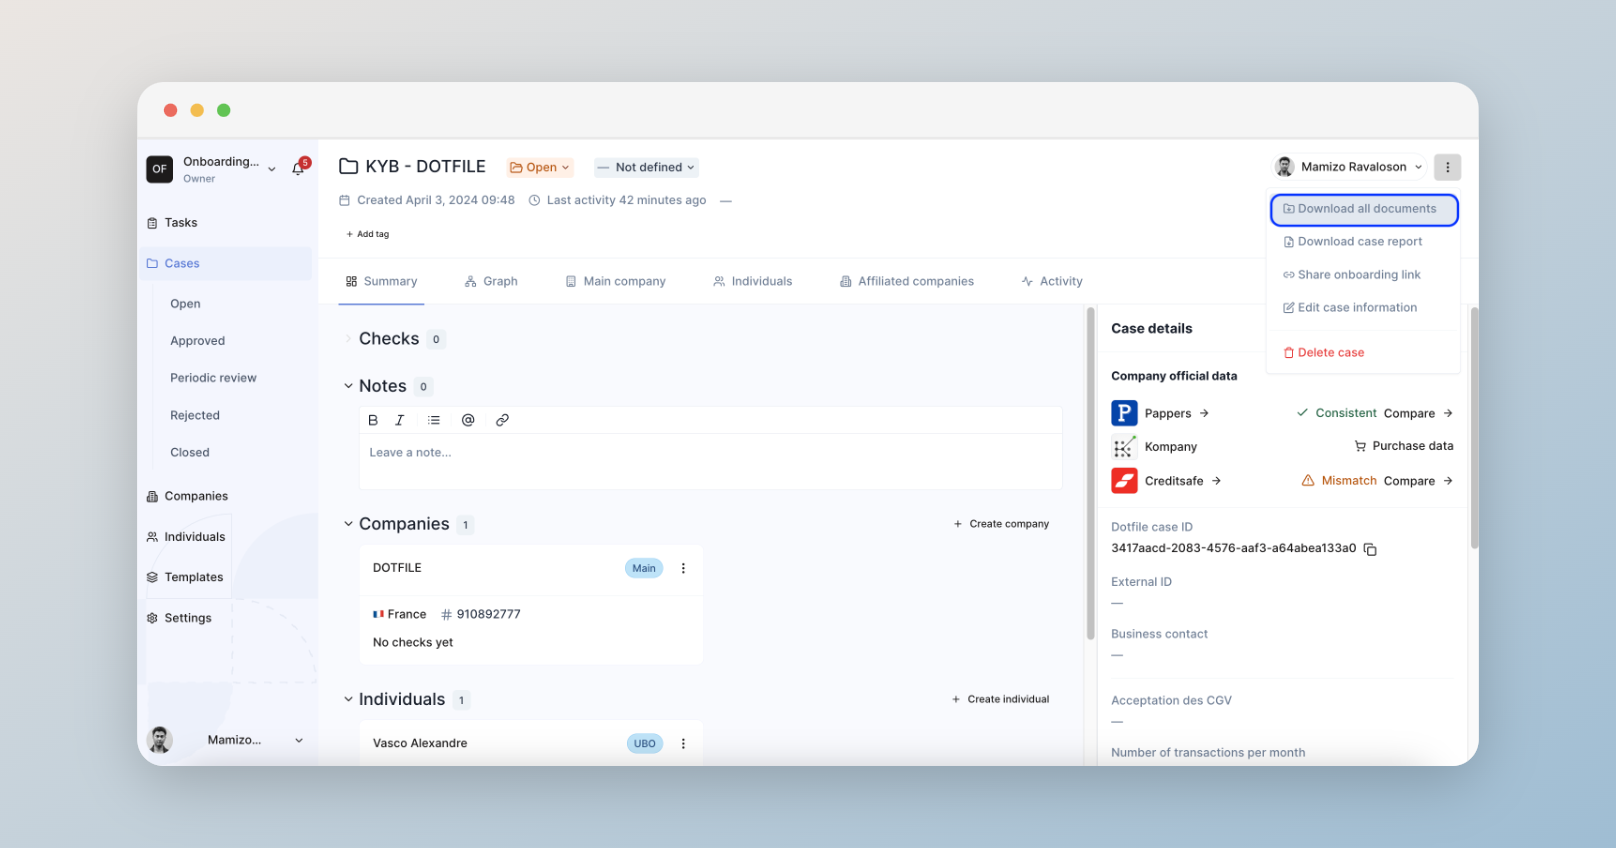Switch to the Activity tab
Viewport: 1616px width, 848px height.
pos(1051,282)
